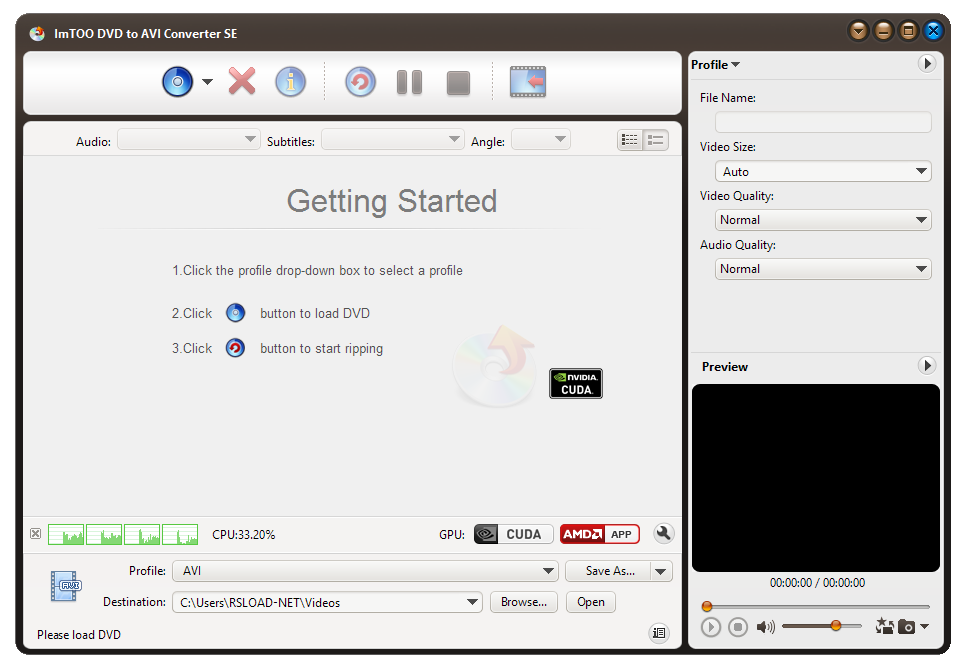
Task: Click the preview Stop button
Action: click(x=738, y=628)
